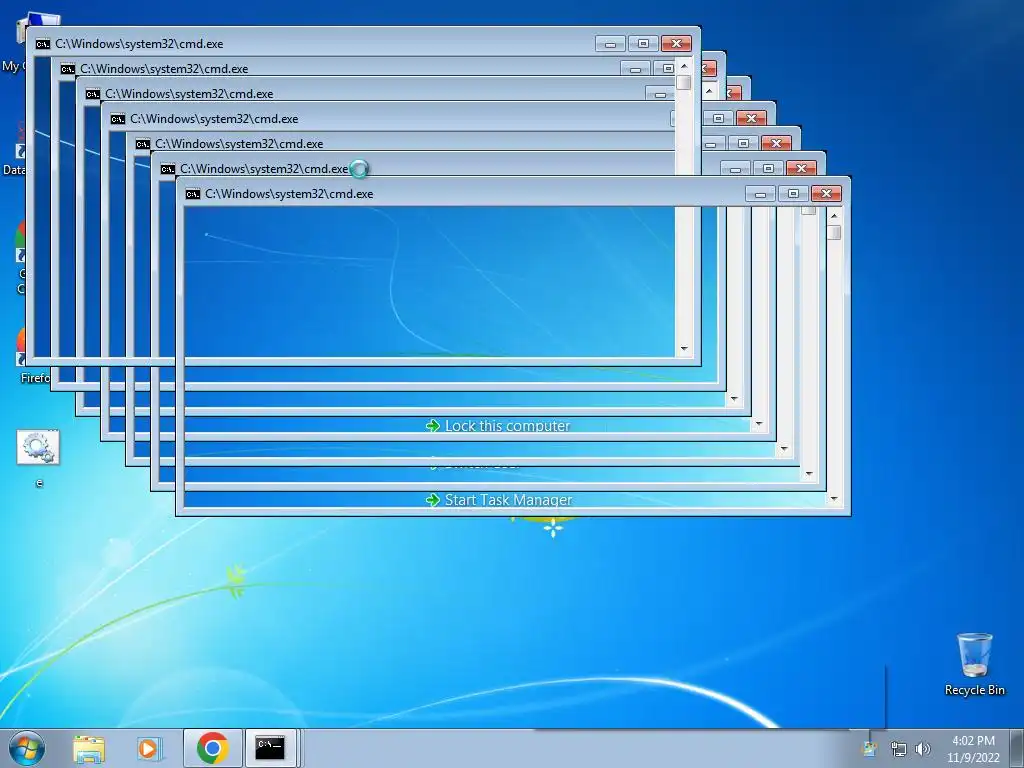Close the sixth cascaded cmd.exe window

click(x=801, y=168)
